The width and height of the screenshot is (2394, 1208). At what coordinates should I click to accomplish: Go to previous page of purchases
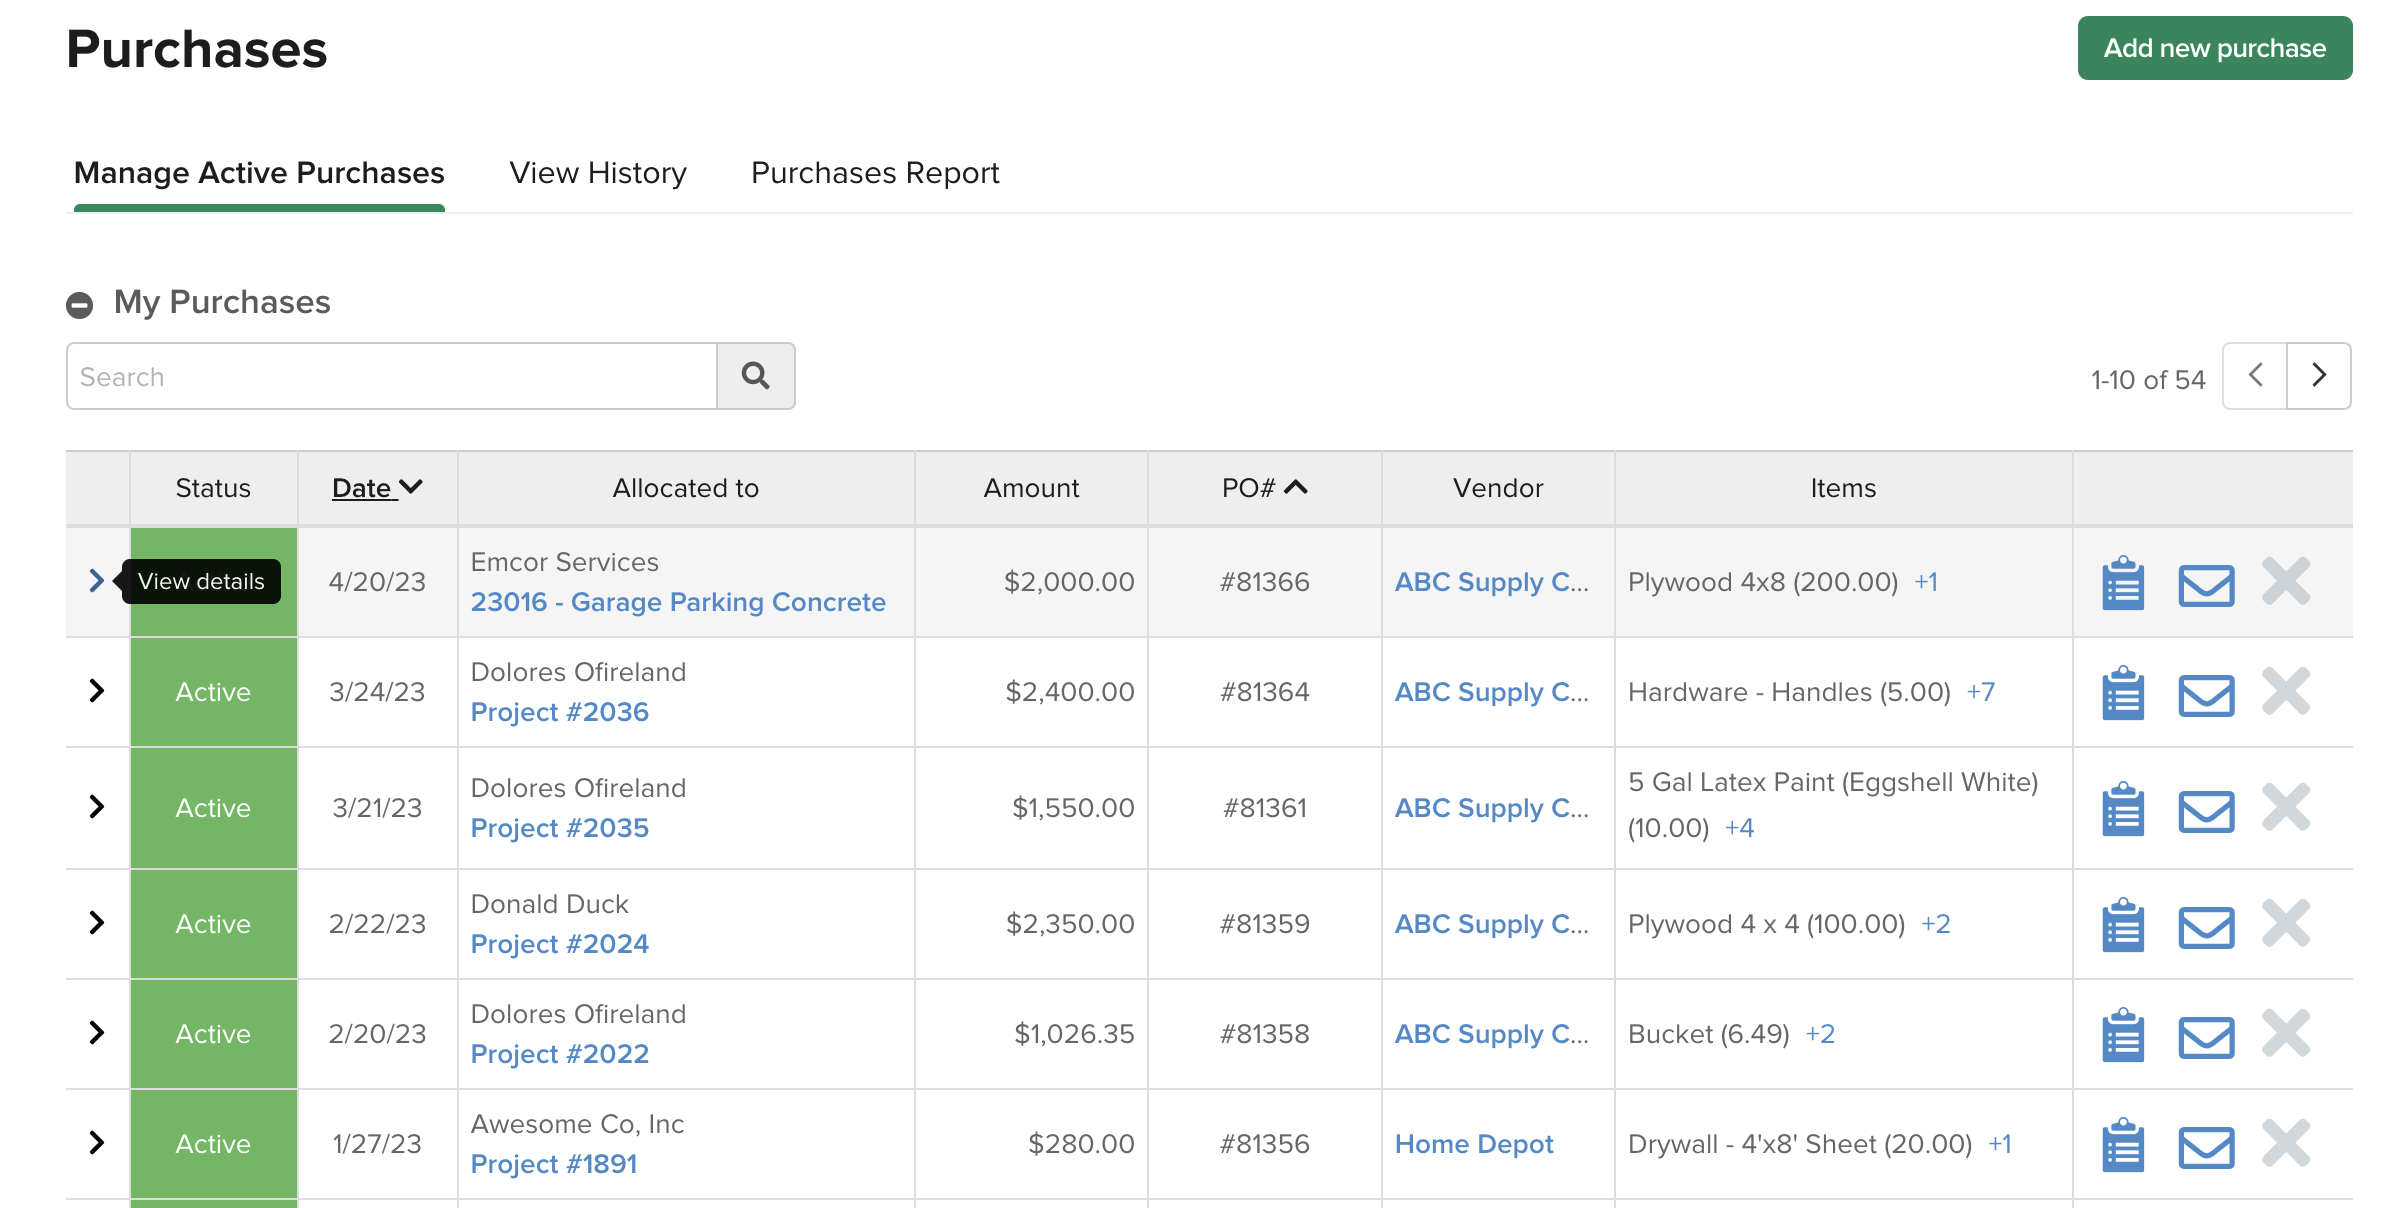(2255, 376)
